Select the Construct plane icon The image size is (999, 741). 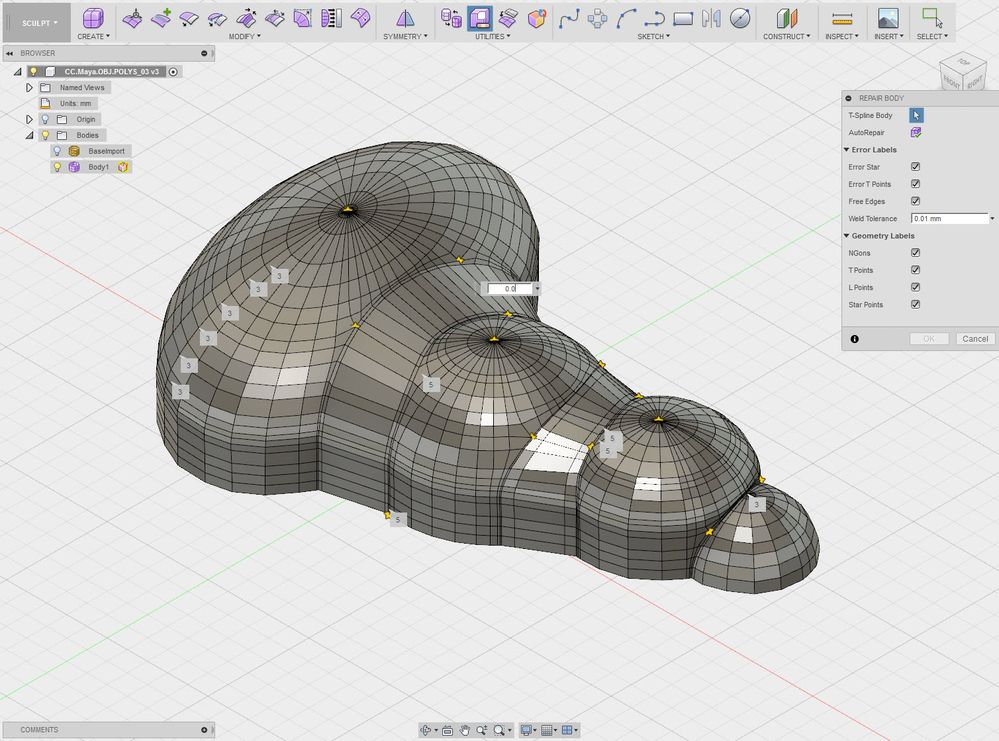(786, 18)
